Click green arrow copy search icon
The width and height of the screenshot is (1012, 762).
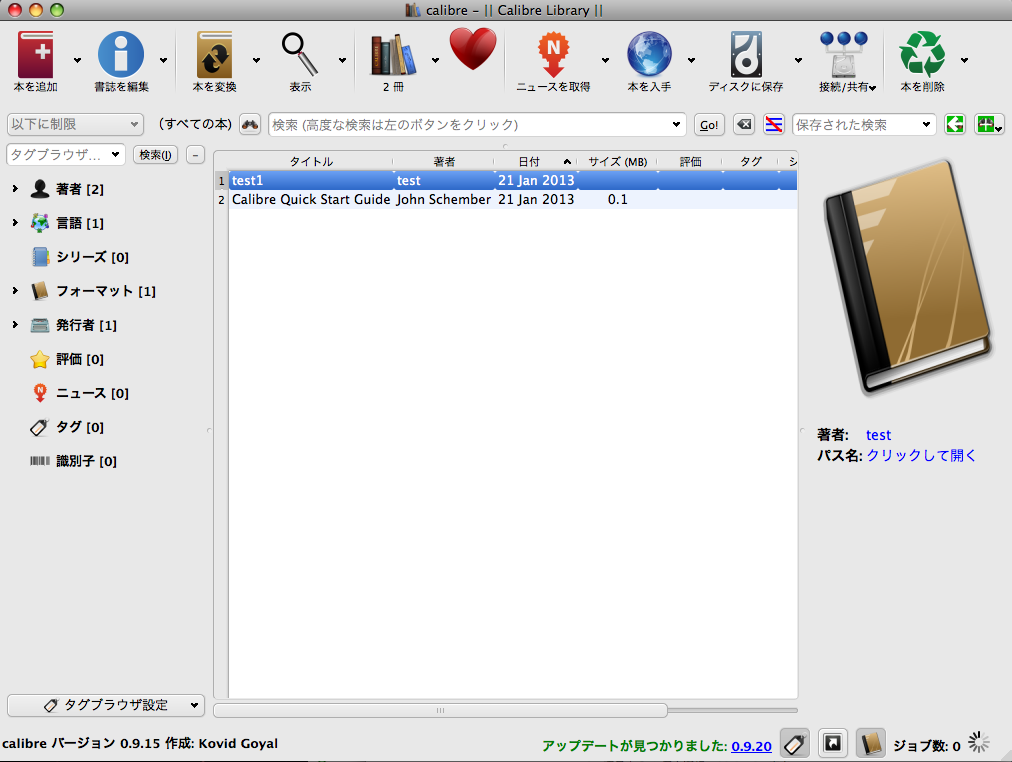(955, 124)
